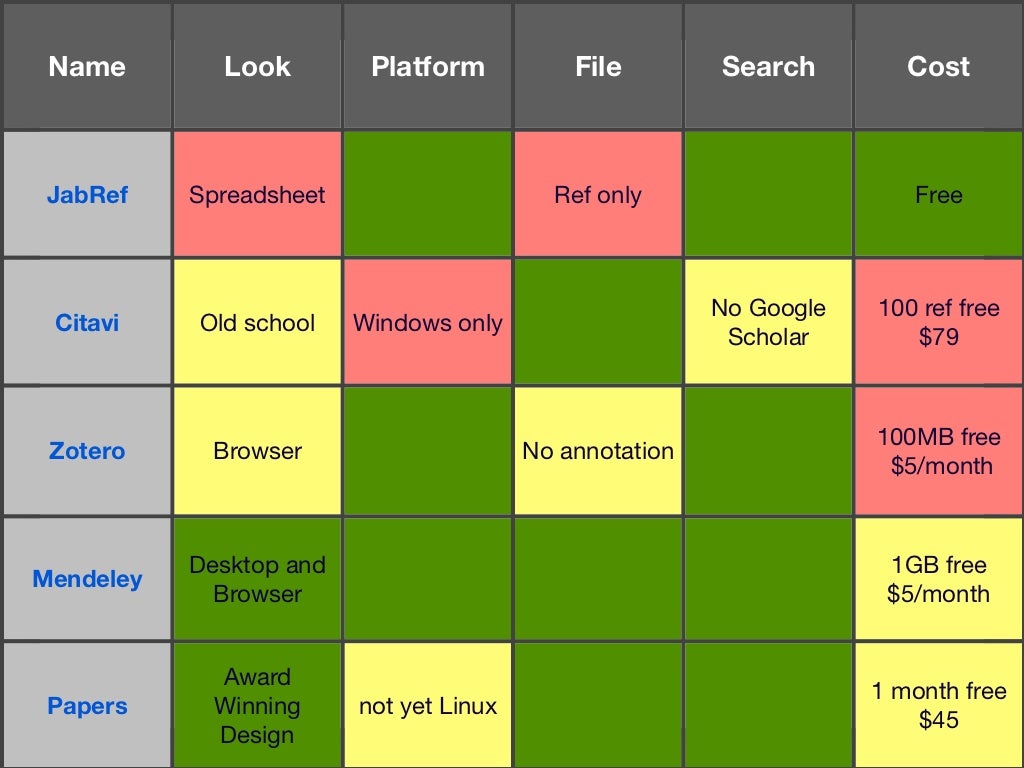Select the Look column header
Image resolution: width=1024 pixels, height=768 pixels.
click(257, 66)
